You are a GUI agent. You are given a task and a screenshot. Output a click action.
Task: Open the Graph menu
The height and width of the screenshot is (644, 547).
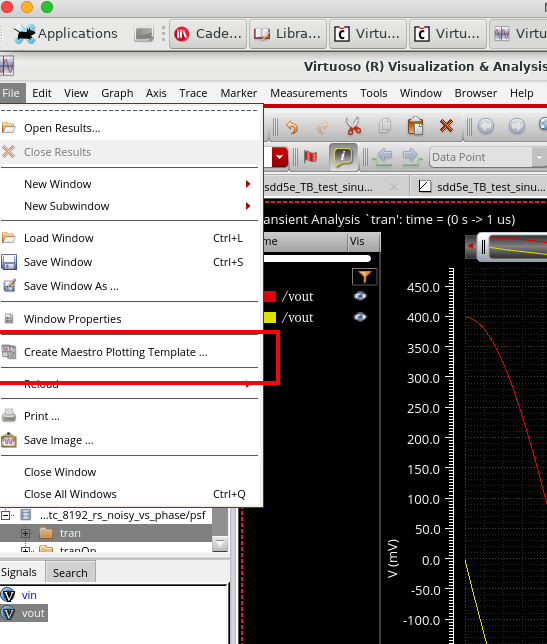[x=117, y=93]
